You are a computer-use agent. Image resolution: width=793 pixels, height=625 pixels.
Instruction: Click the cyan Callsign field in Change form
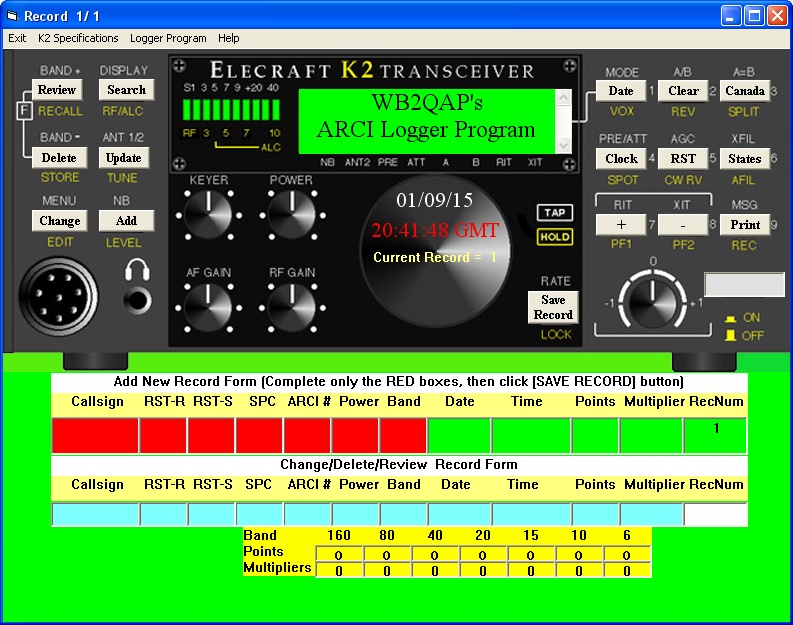point(95,514)
